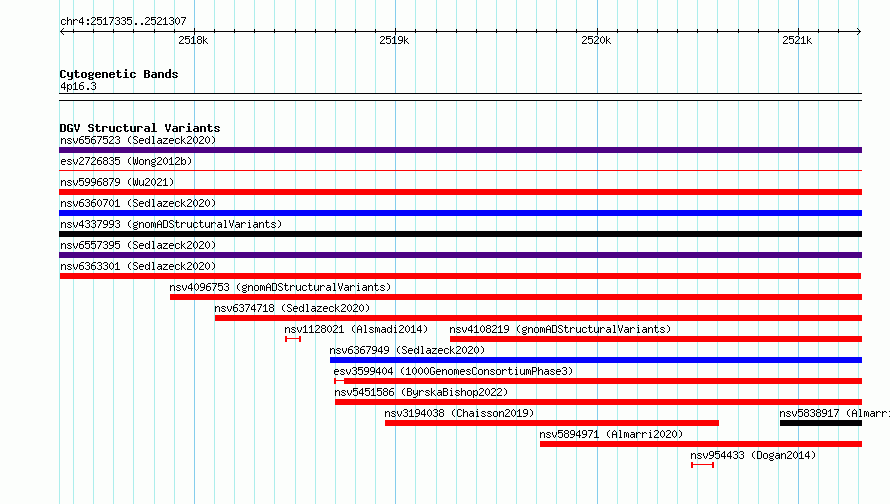Click the 2521k ruler tick label
Viewport: 890px width, 504px height.
797,40
